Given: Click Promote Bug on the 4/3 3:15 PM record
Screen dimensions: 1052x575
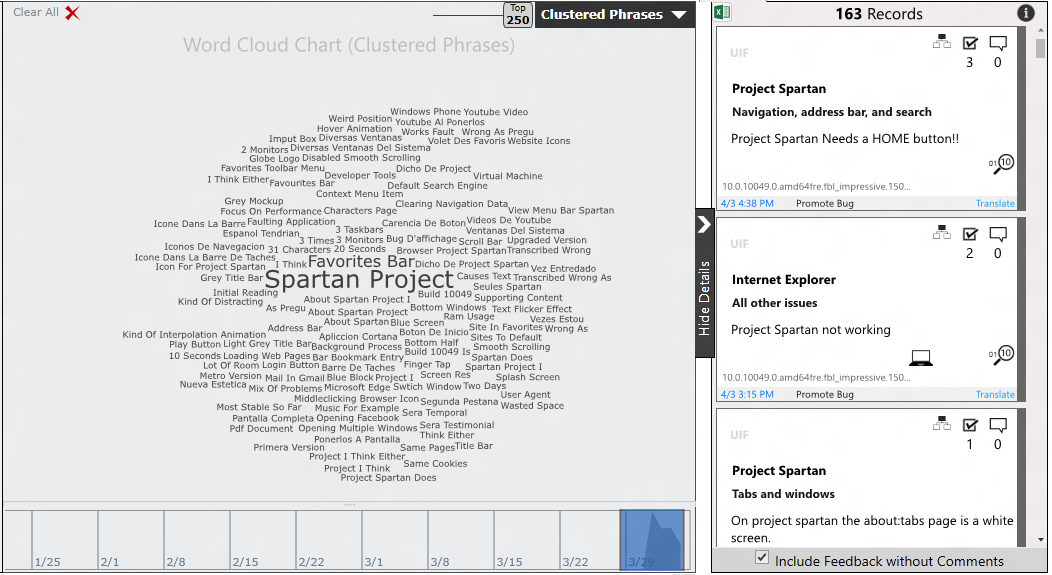Looking at the screenshot, I should pyautogui.click(x=825, y=395).
